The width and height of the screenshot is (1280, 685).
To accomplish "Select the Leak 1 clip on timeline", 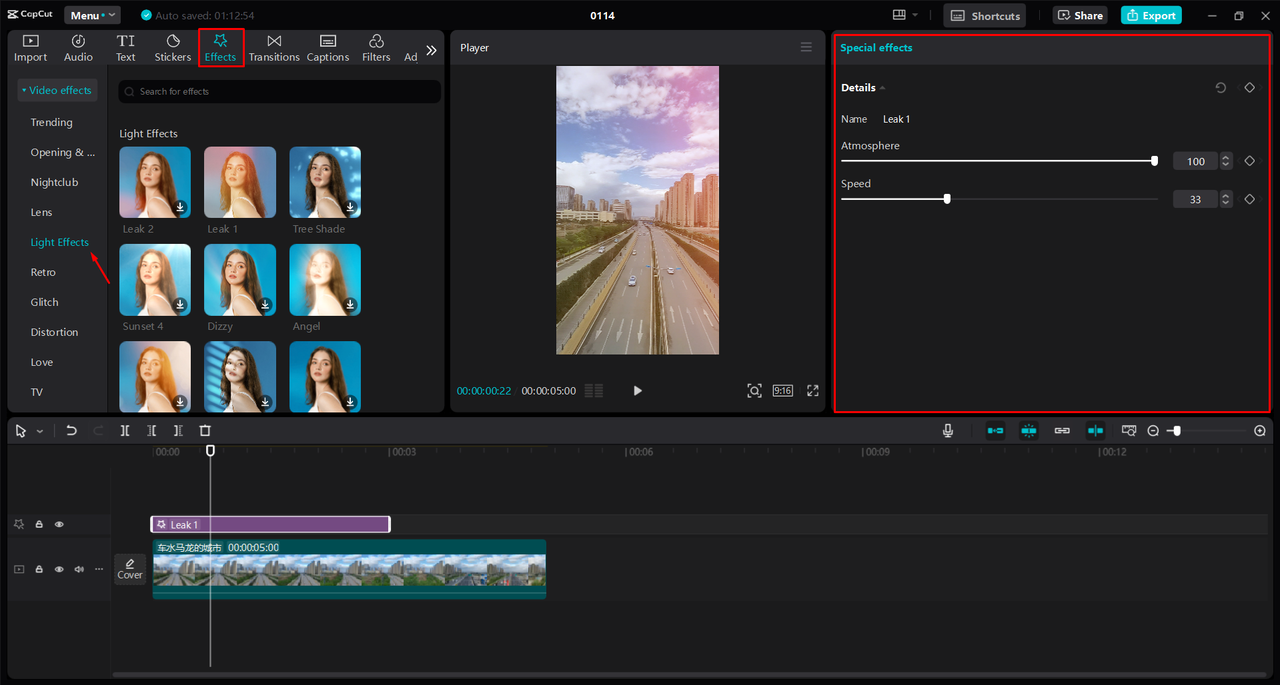I will tap(270, 524).
